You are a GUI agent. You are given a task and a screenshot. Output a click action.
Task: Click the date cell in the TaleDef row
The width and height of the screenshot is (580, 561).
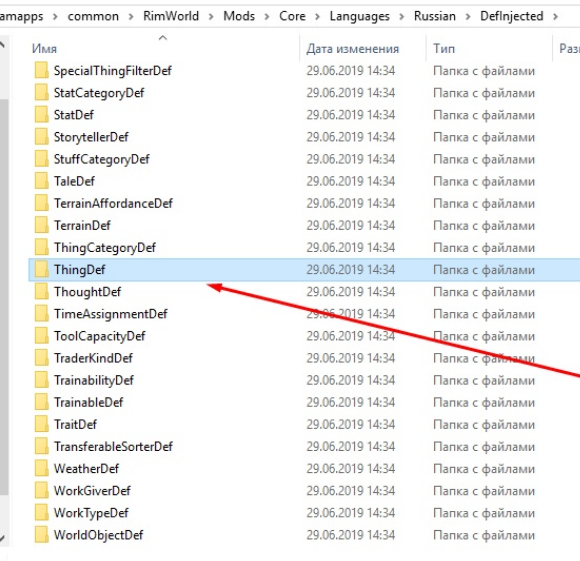tap(351, 181)
